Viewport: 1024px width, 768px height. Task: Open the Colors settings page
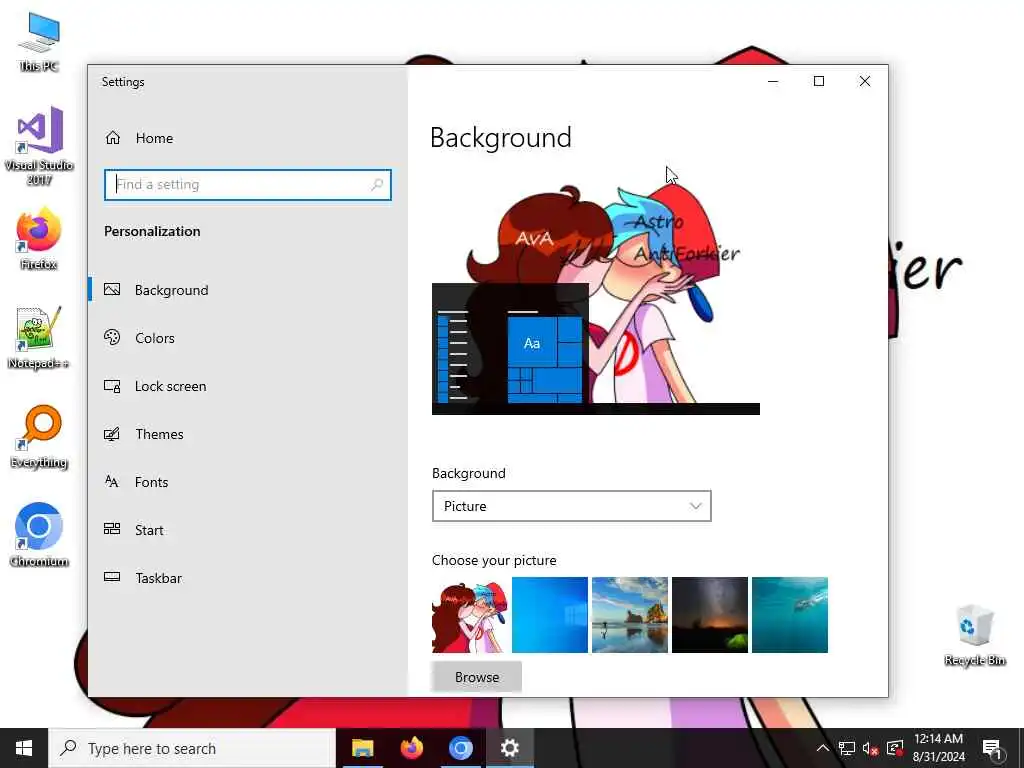click(x=248, y=338)
